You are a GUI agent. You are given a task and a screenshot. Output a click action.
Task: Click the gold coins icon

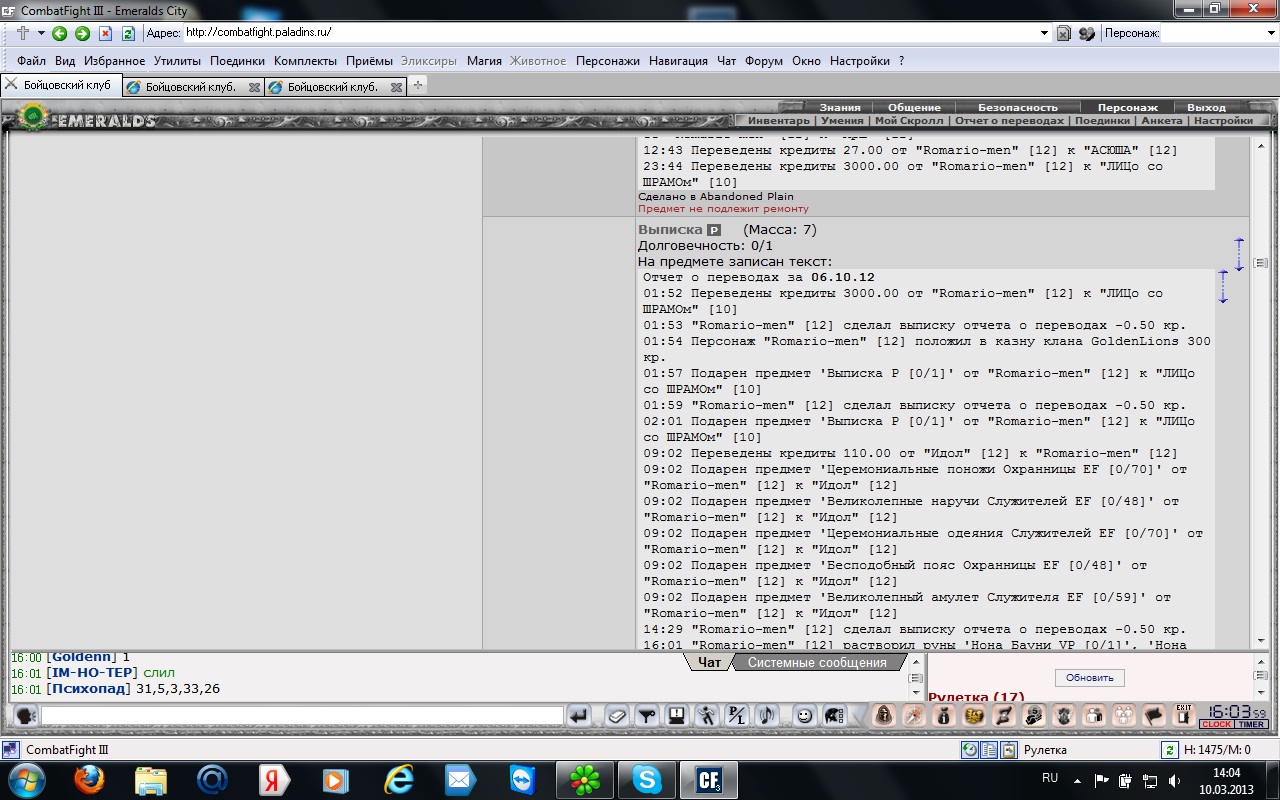point(973,715)
